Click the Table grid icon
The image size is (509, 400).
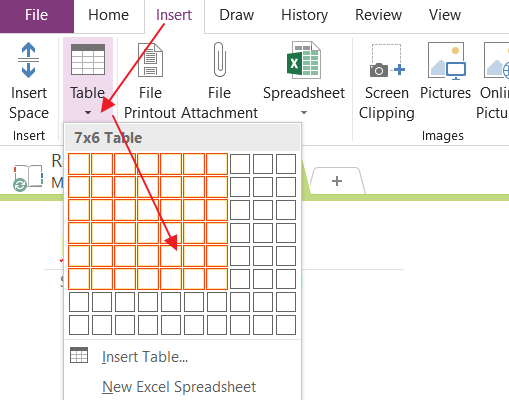pos(88,60)
